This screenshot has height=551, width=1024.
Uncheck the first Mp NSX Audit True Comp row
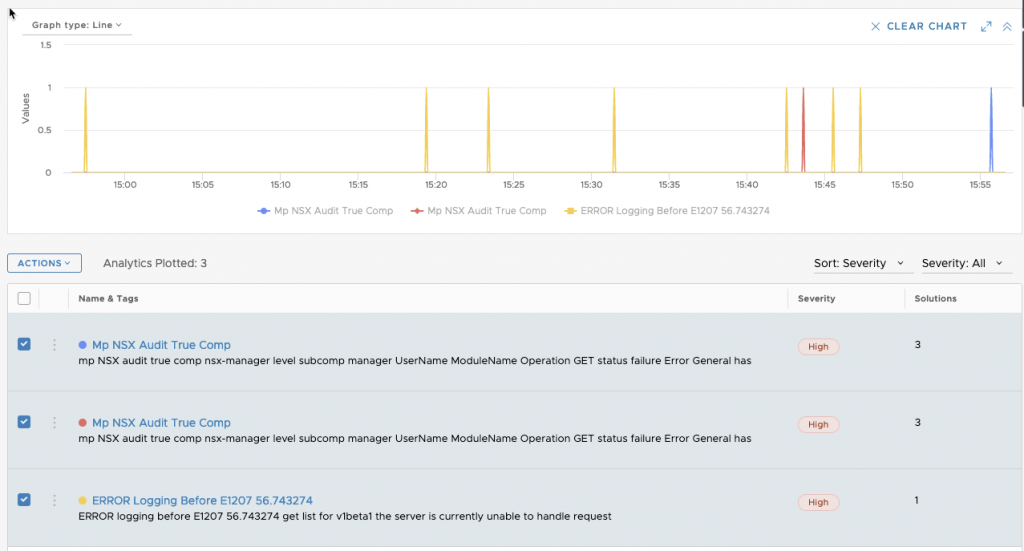(24, 344)
